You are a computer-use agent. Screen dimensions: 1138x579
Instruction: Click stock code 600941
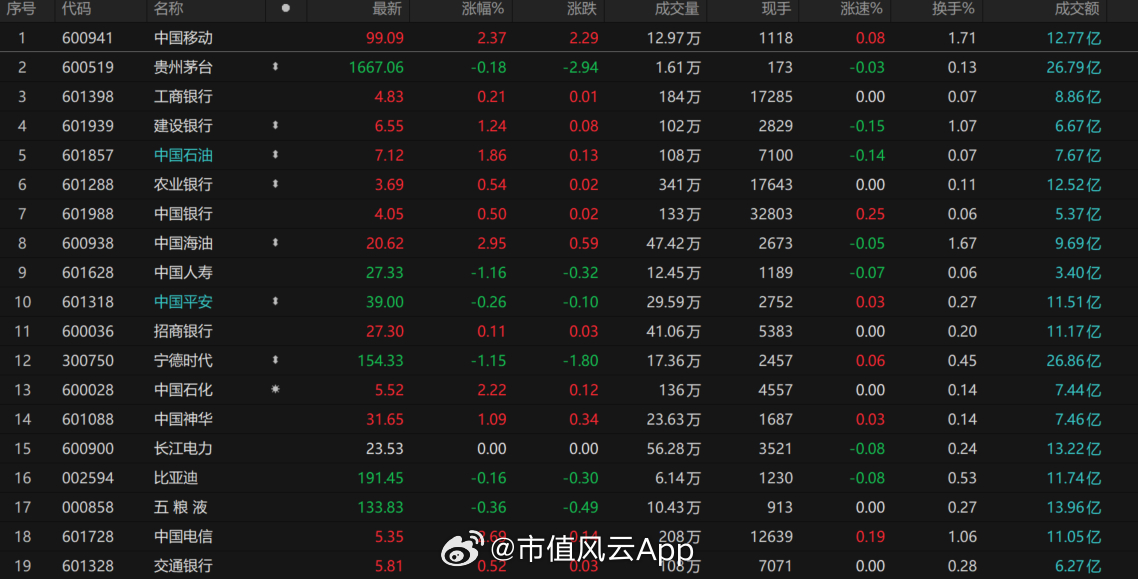pyautogui.click(x=88, y=38)
